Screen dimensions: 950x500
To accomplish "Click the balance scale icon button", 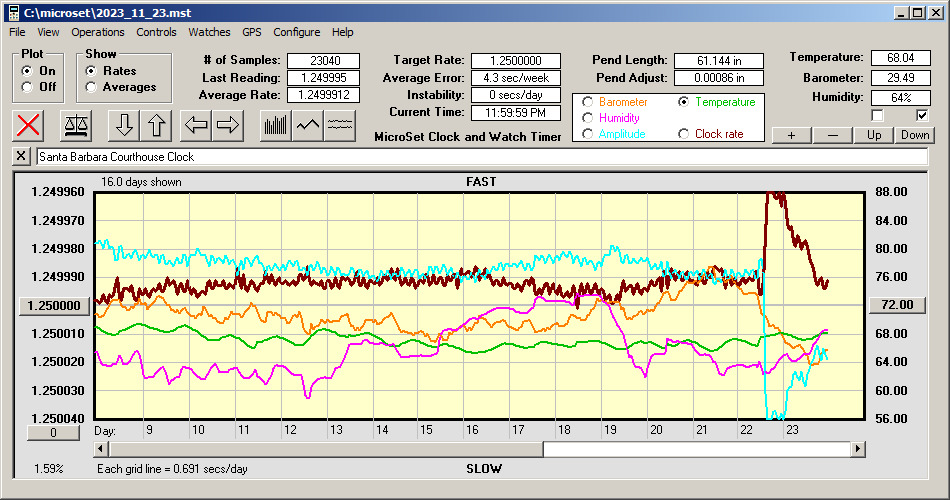I will (x=74, y=125).
